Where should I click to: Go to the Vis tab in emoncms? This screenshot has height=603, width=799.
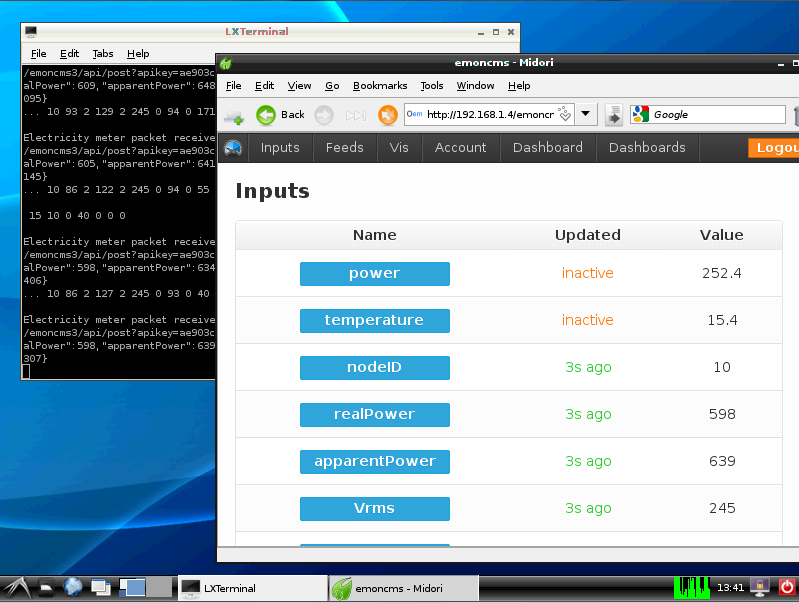click(x=399, y=148)
